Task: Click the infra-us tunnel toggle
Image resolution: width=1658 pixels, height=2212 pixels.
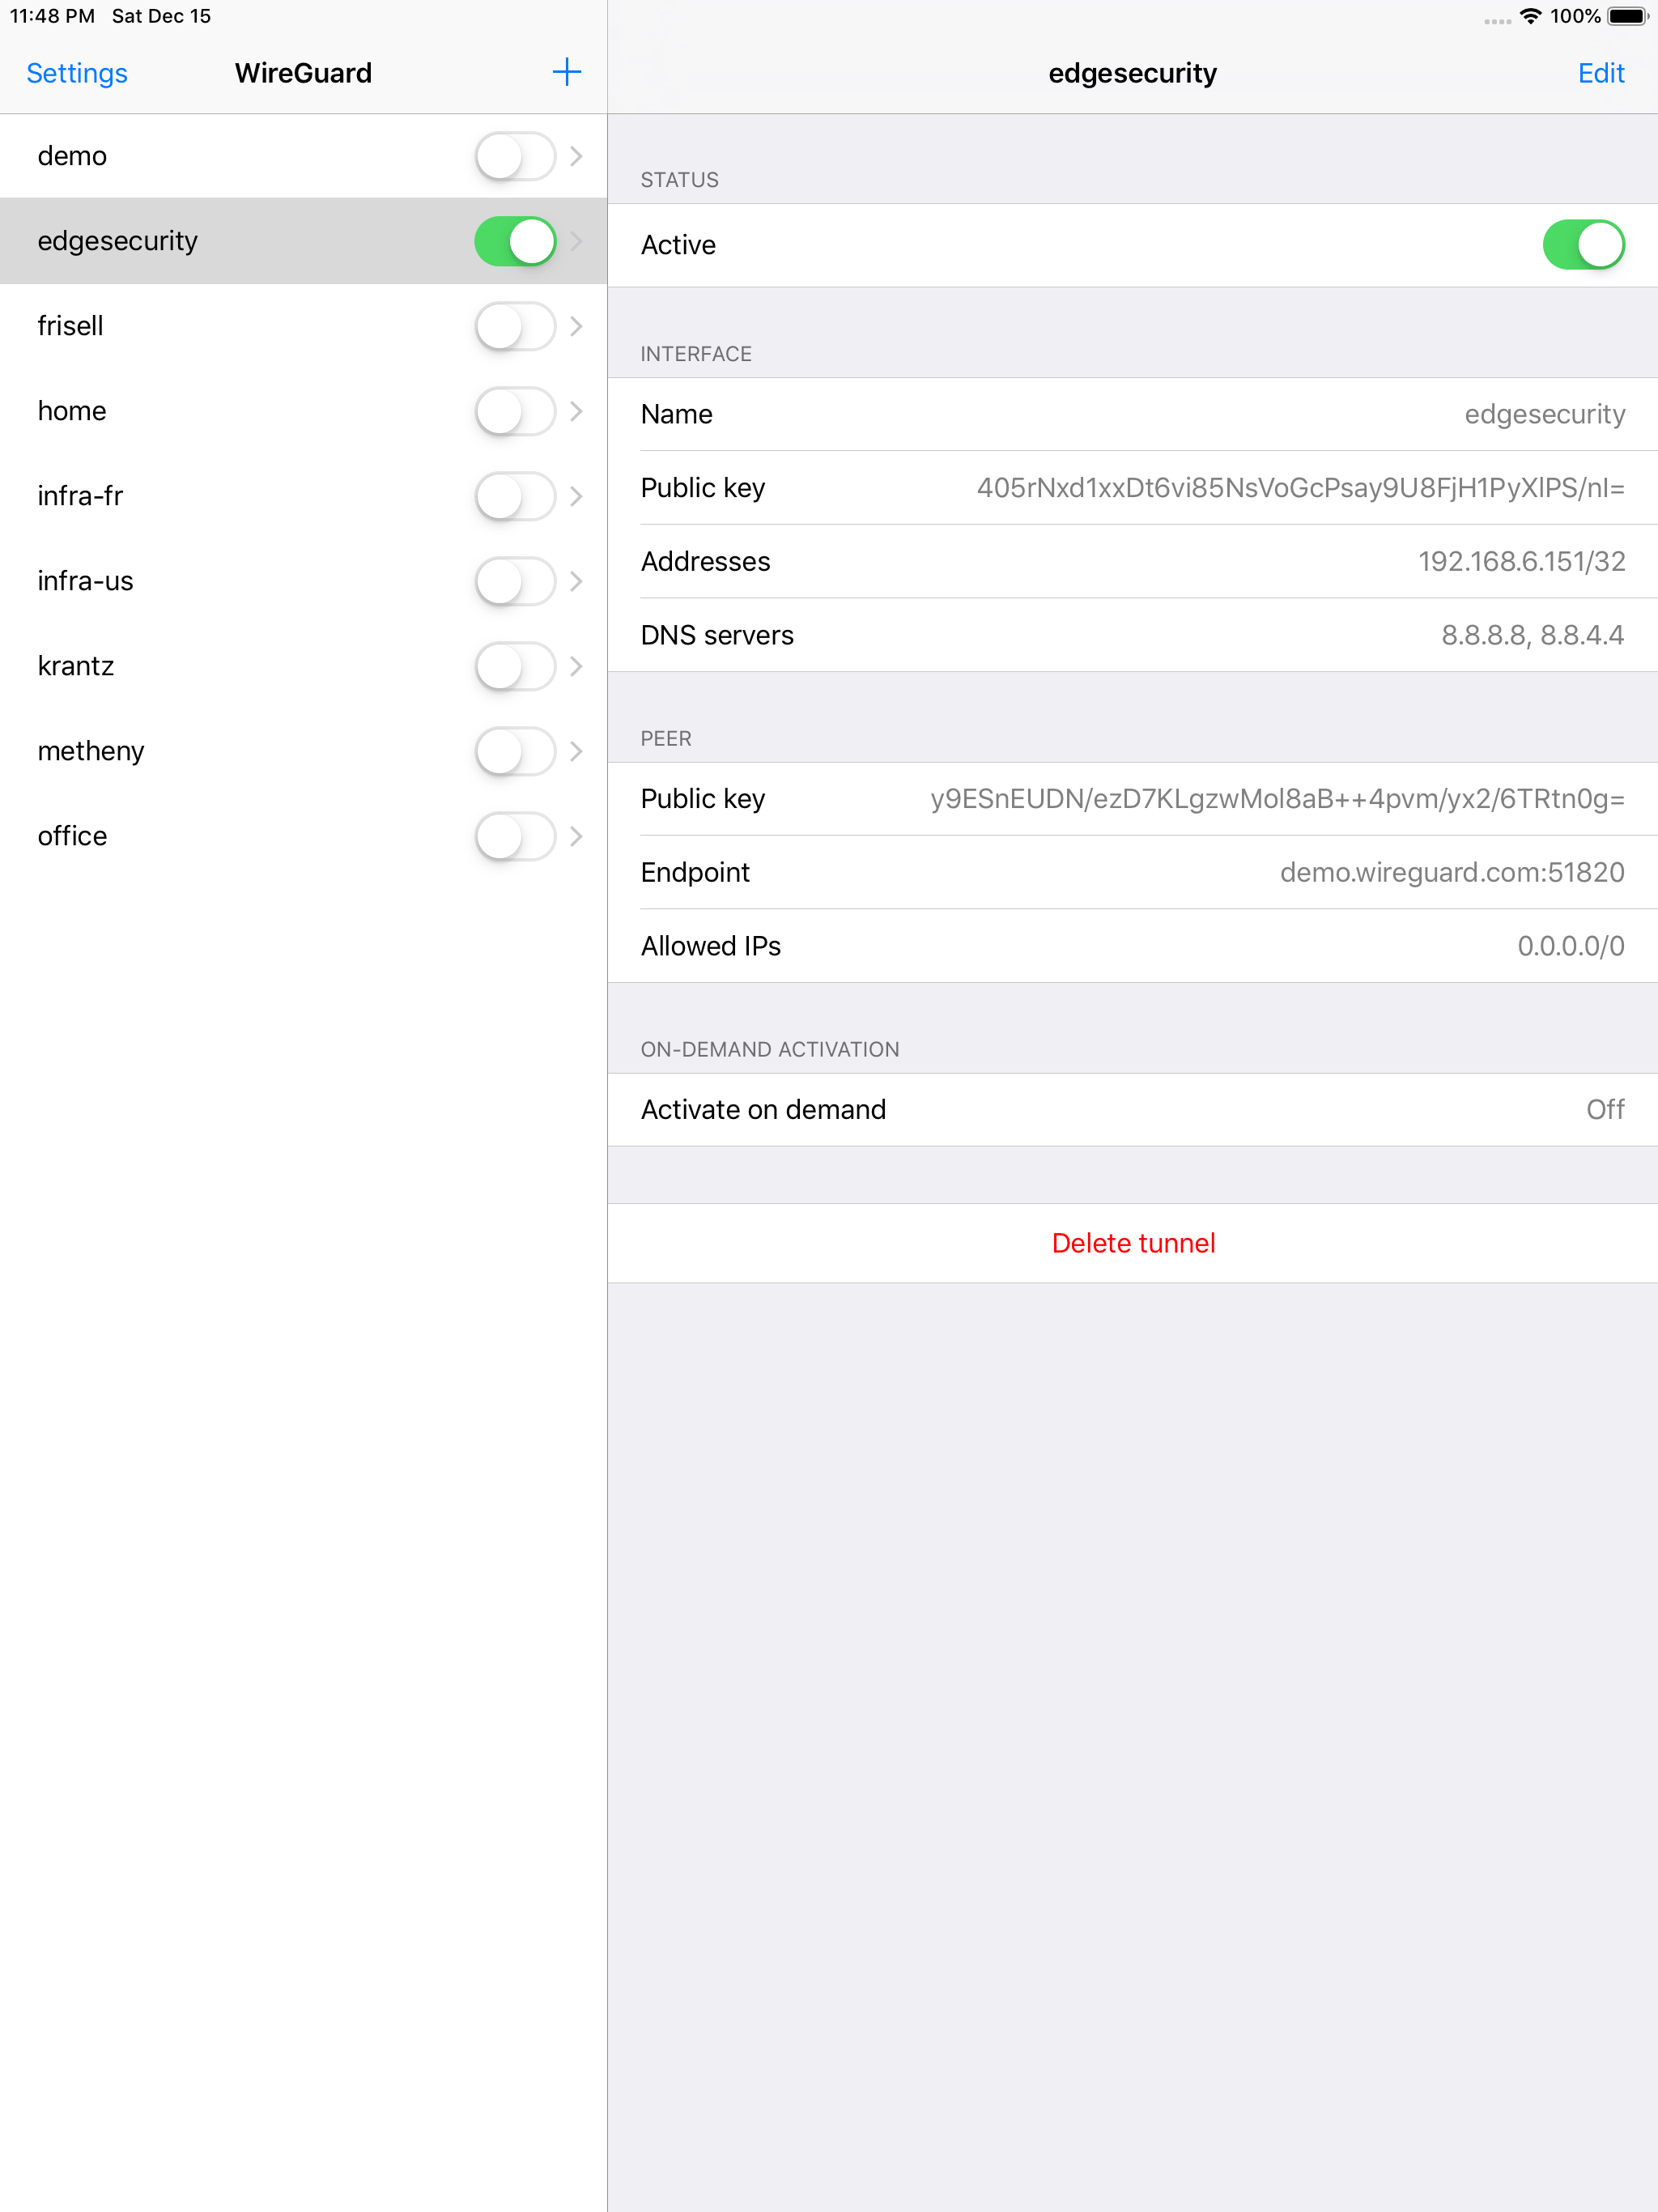Action: point(514,581)
